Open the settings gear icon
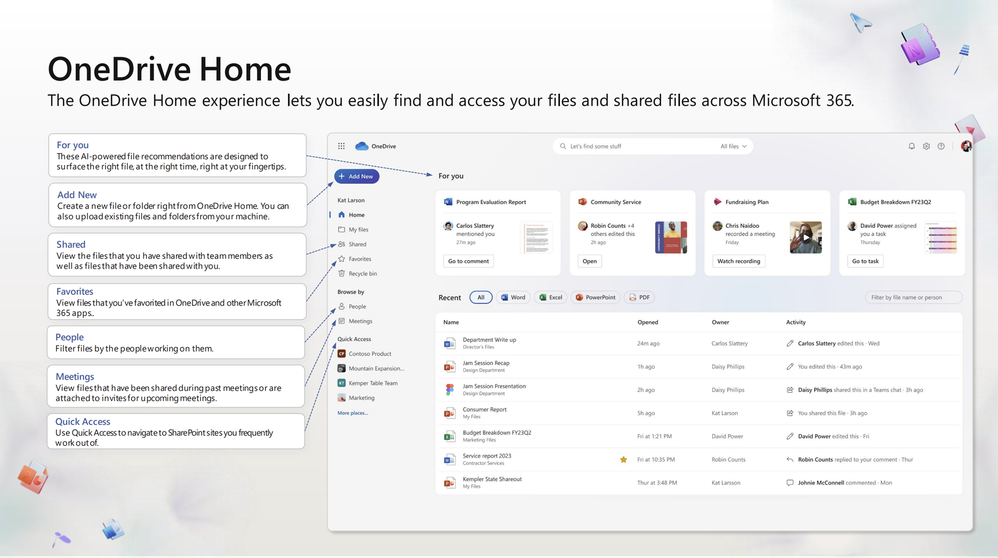 pos(926,146)
